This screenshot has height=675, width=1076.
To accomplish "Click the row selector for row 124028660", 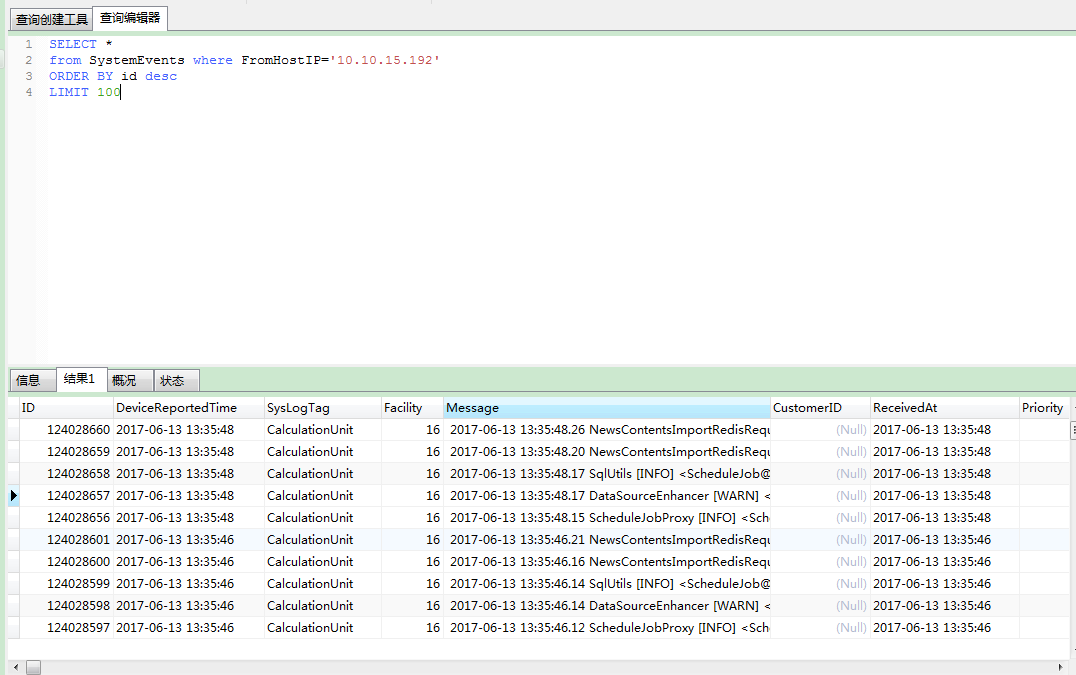I will (14, 429).
